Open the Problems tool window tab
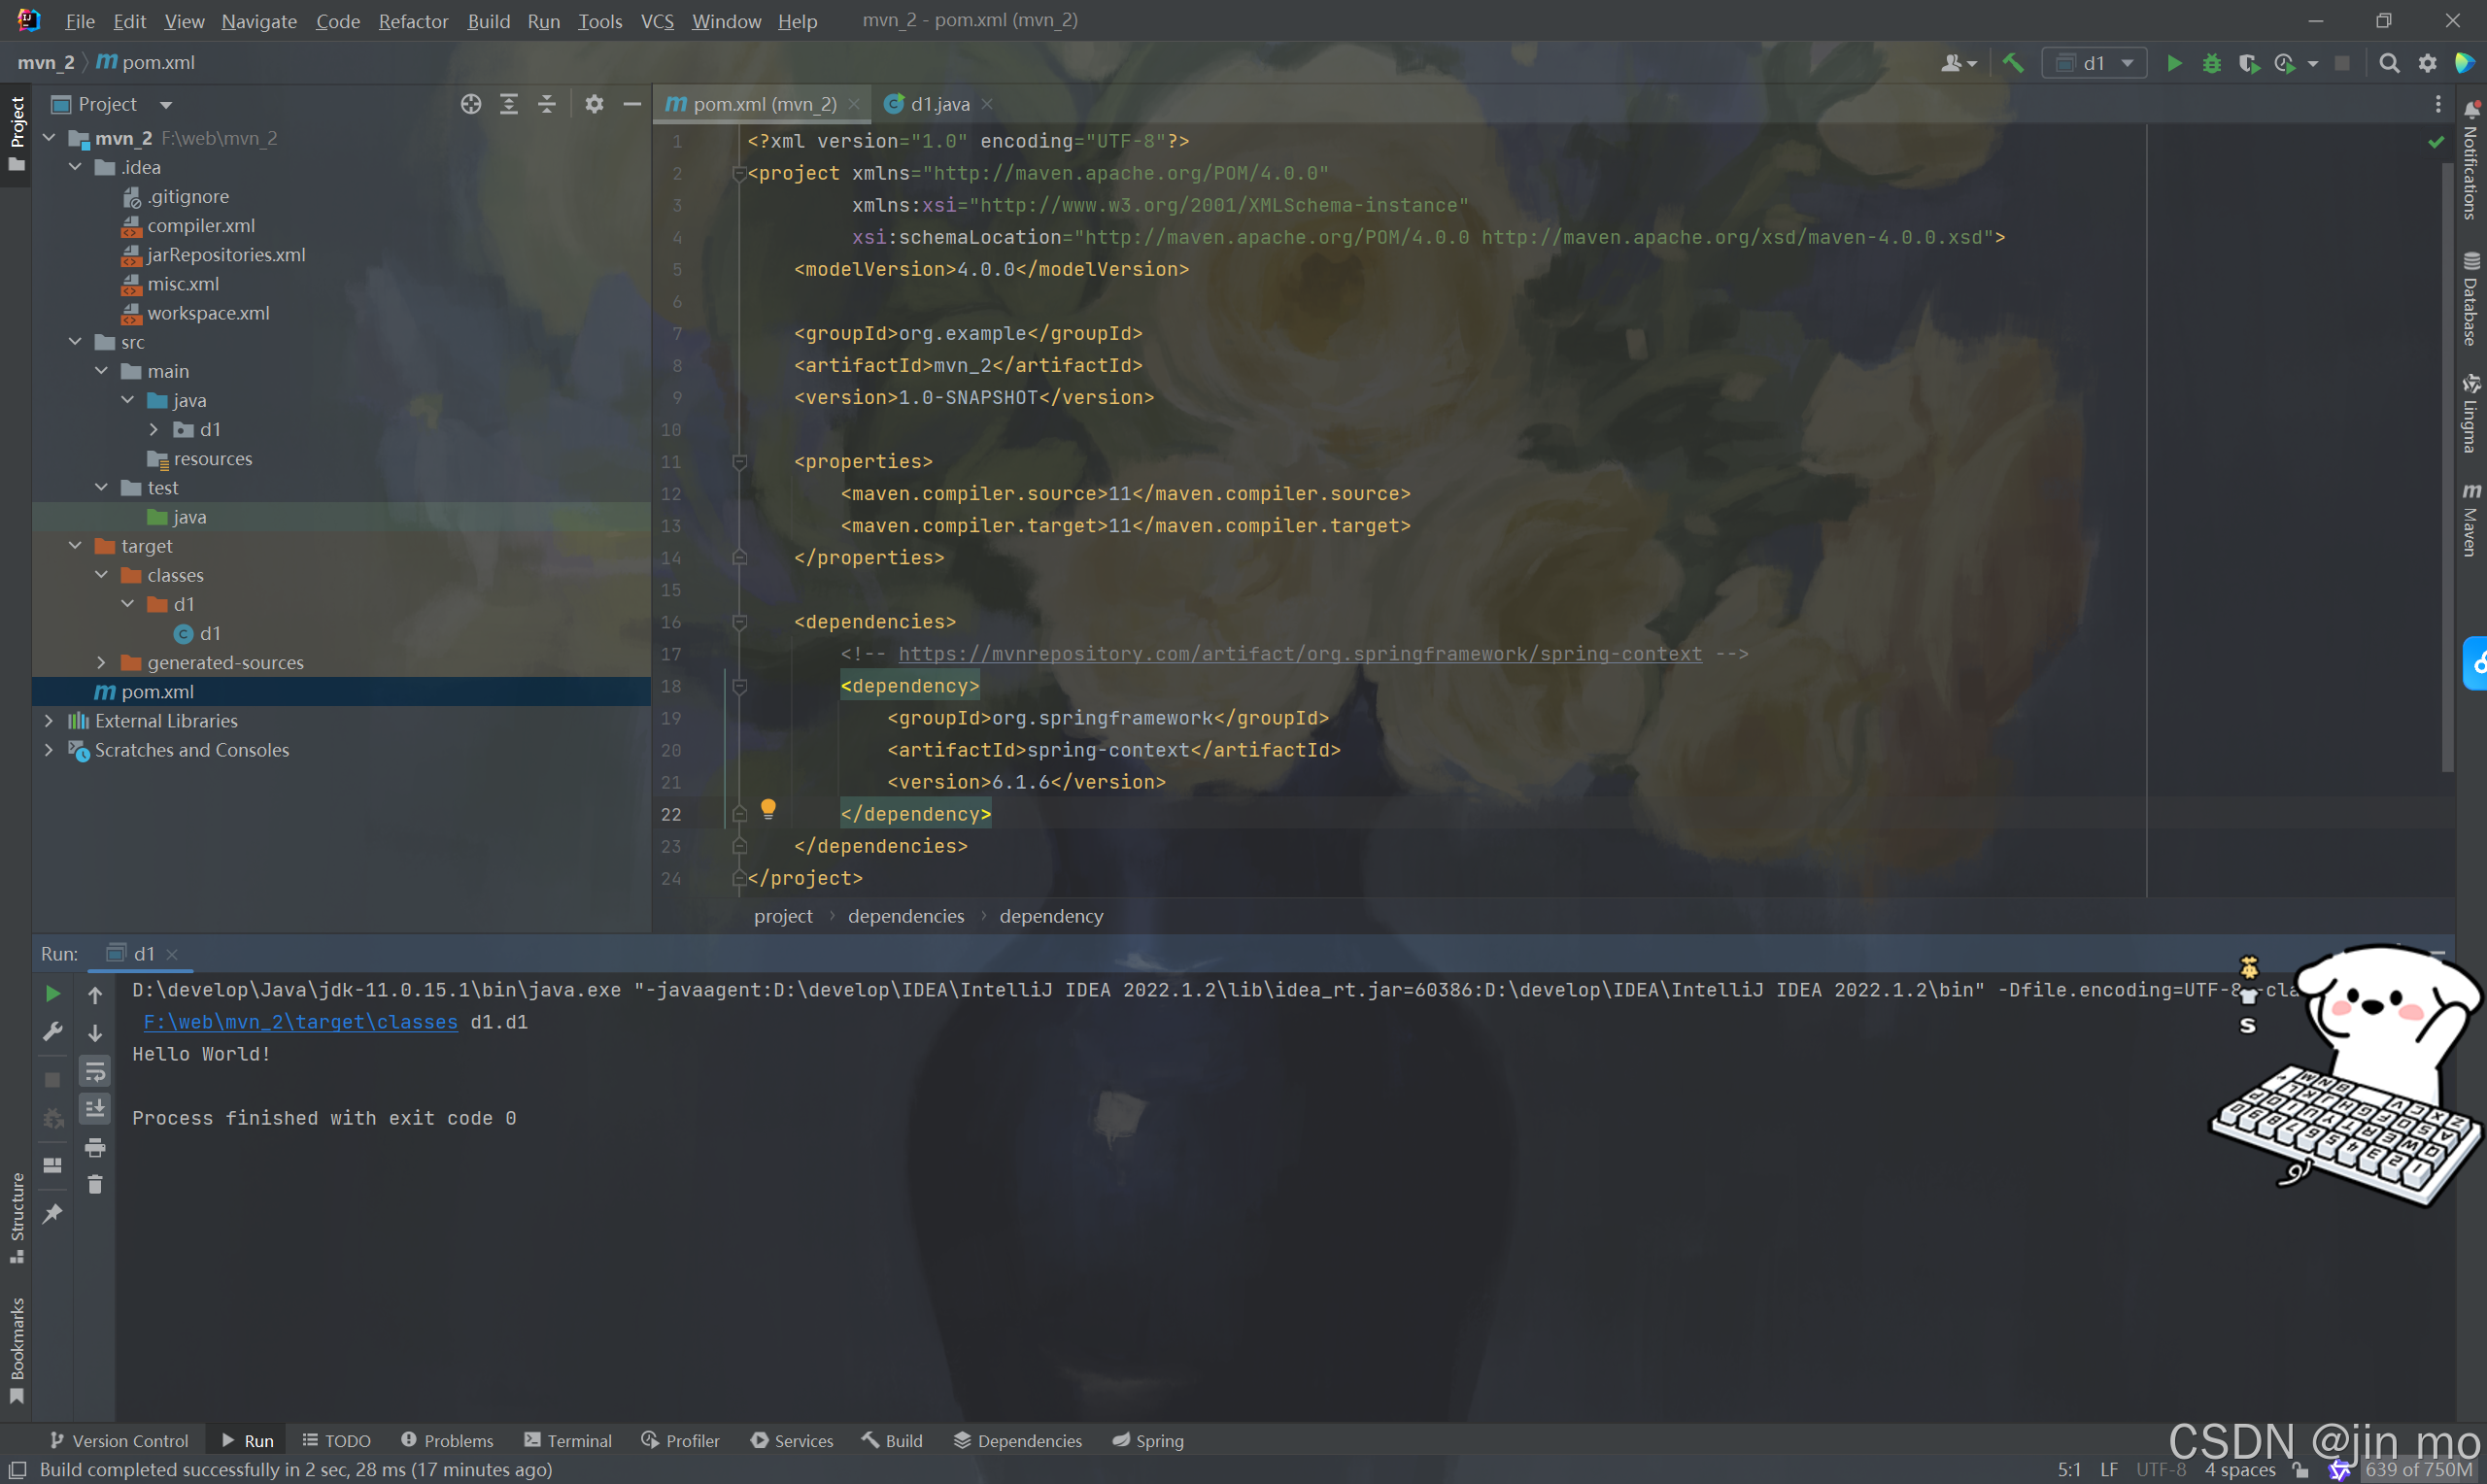 point(448,1440)
